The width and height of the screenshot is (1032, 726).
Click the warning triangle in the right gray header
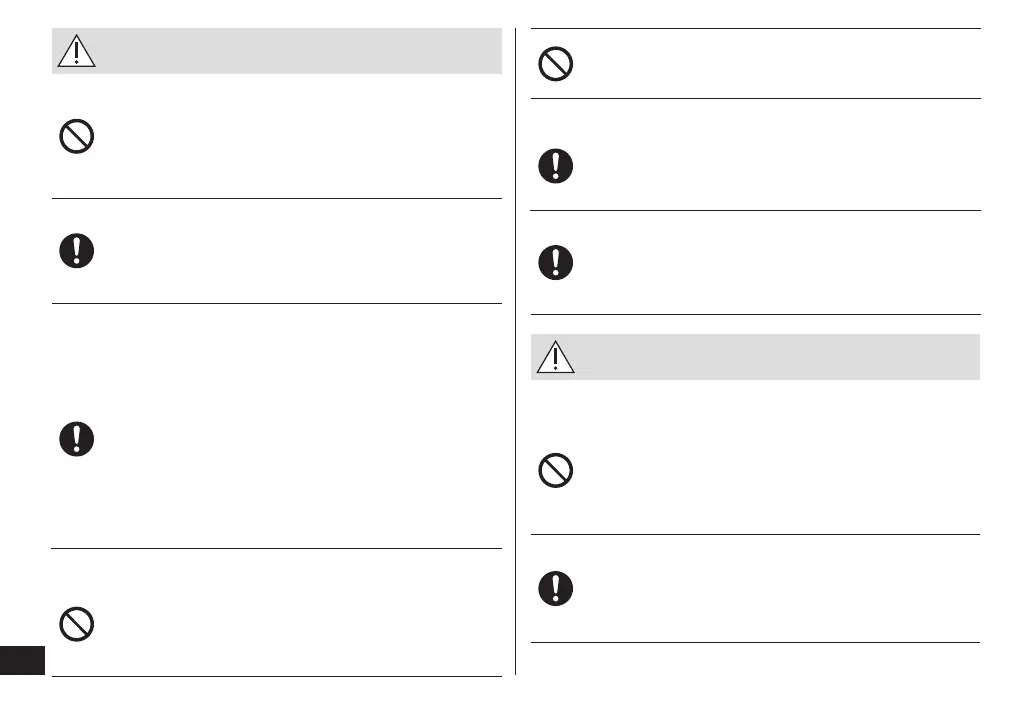click(555, 357)
